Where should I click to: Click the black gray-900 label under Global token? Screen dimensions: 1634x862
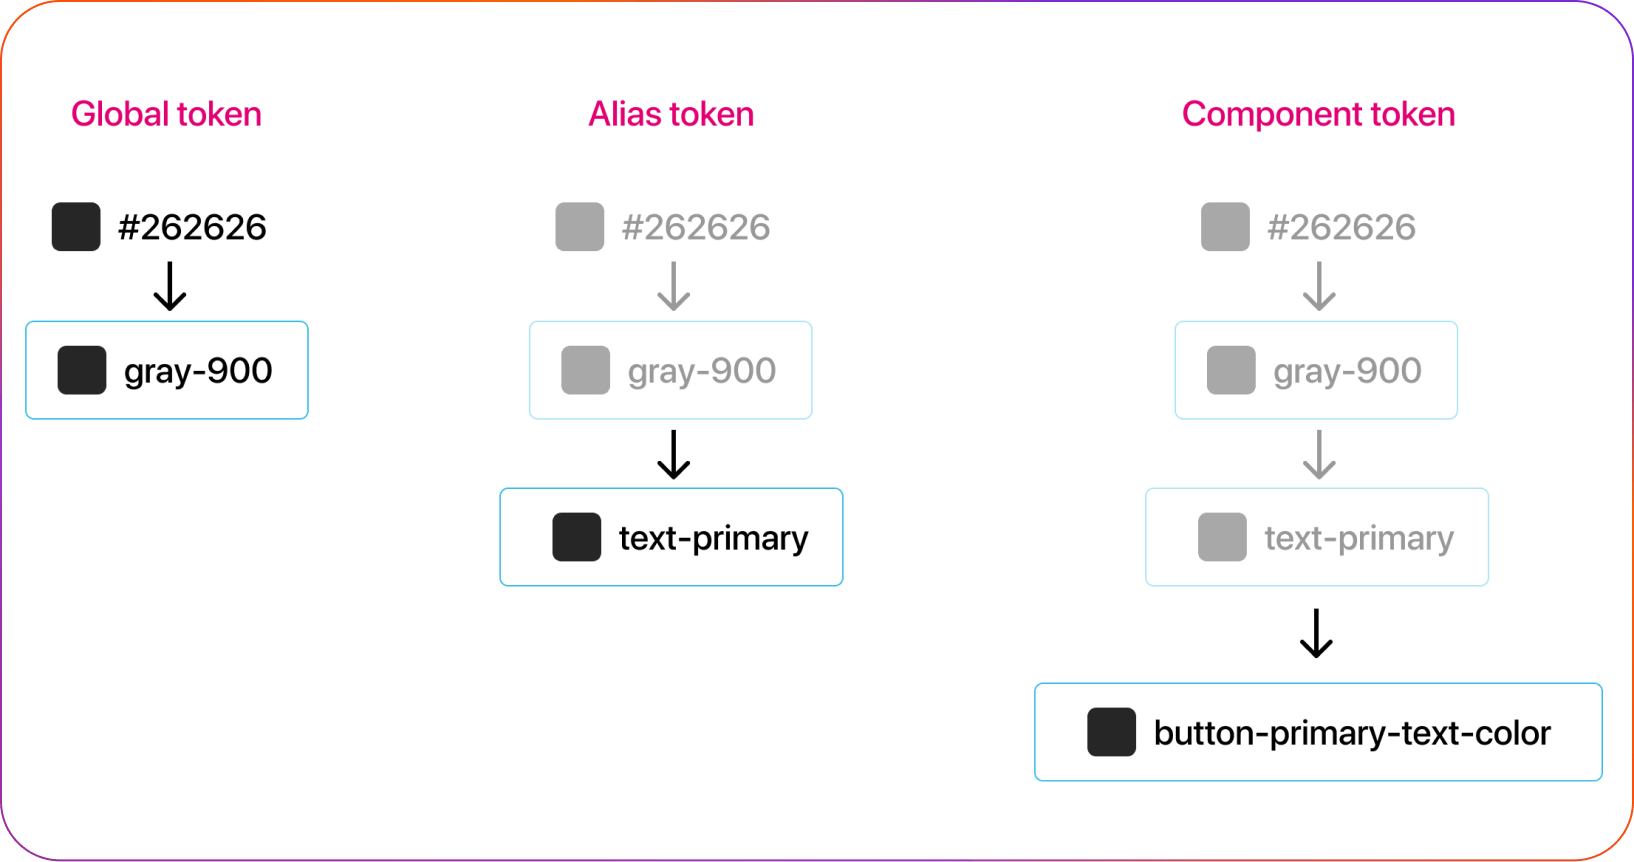(x=198, y=371)
